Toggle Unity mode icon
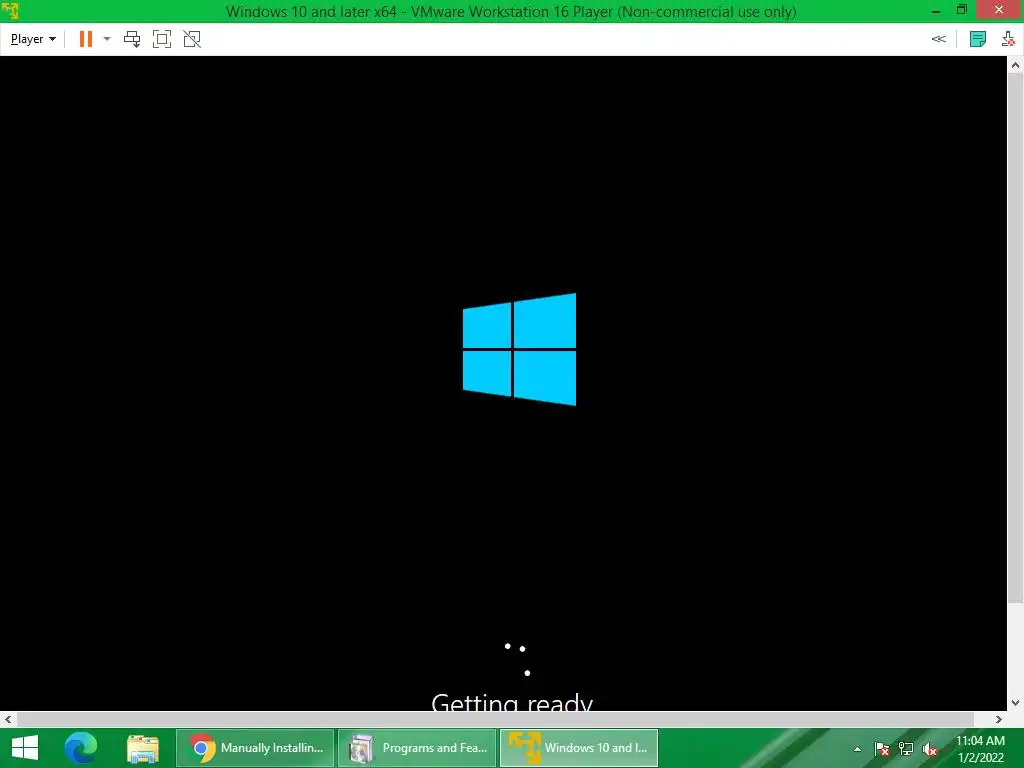The height and width of the screenshot is (768, 1024). point(192,39)
